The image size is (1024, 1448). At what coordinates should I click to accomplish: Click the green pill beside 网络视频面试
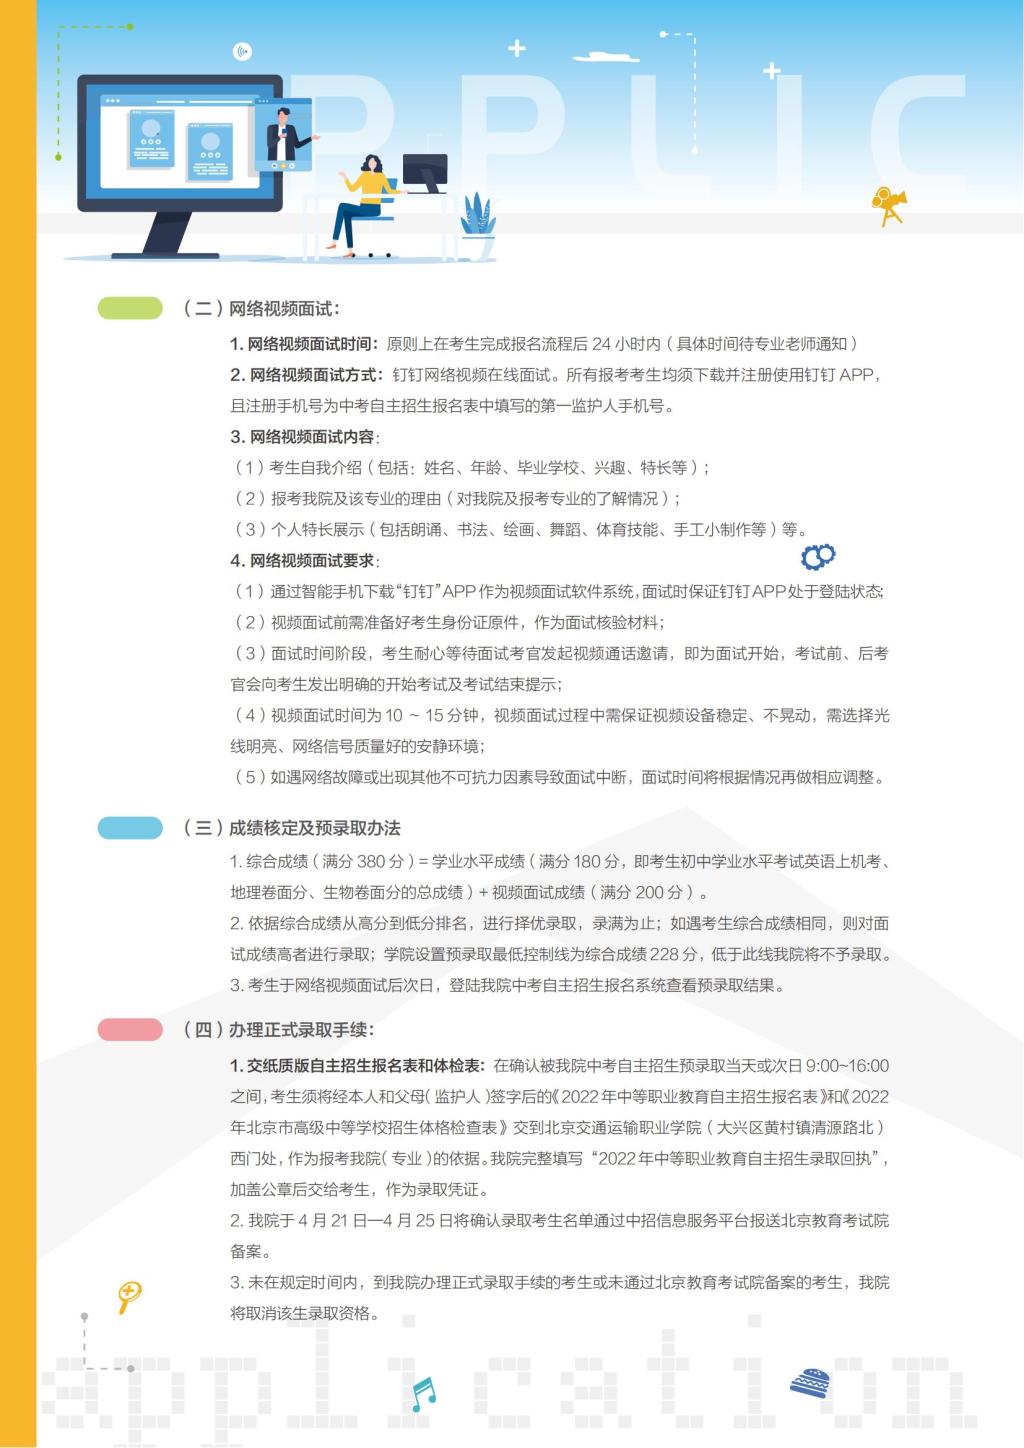point(130,308)
